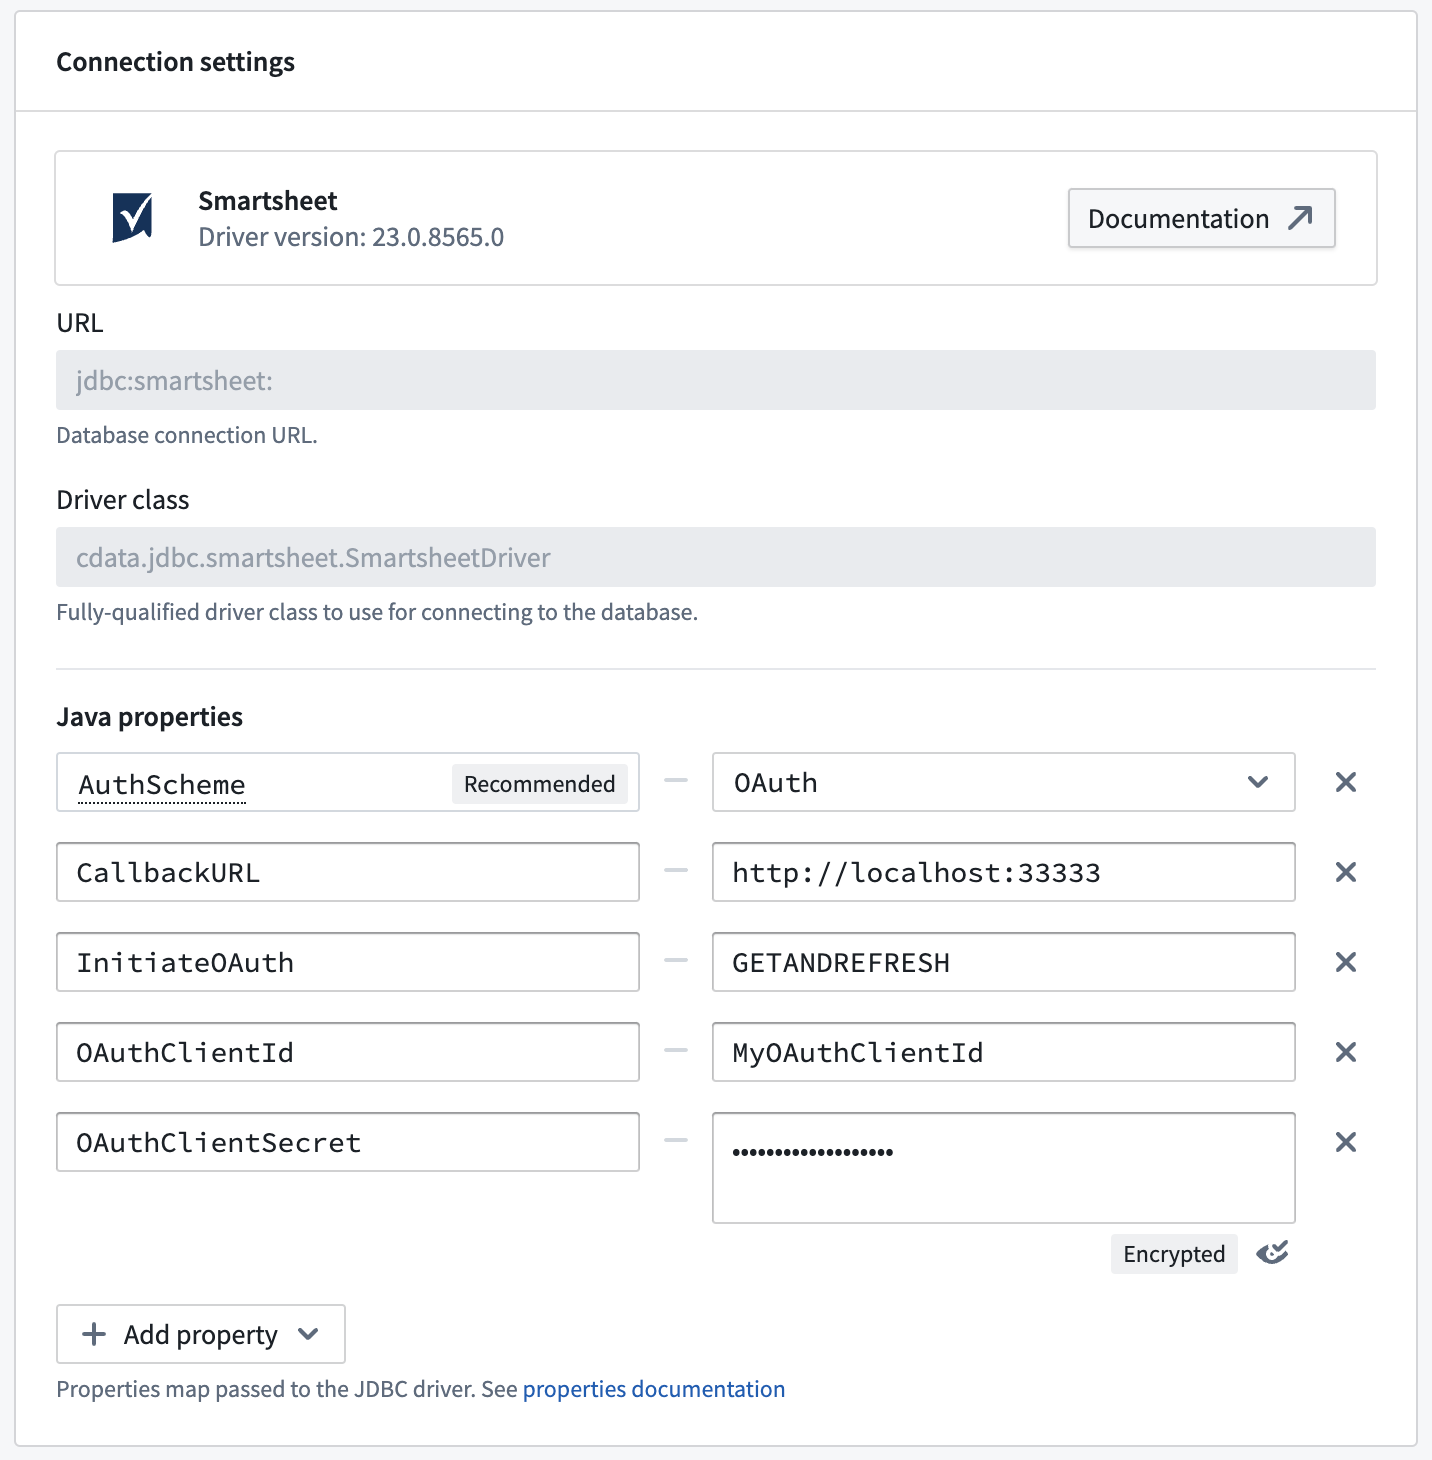
Task: Remove the OAuthClientId property row
Action: pyautogui.click(x=1346, y=1052)
